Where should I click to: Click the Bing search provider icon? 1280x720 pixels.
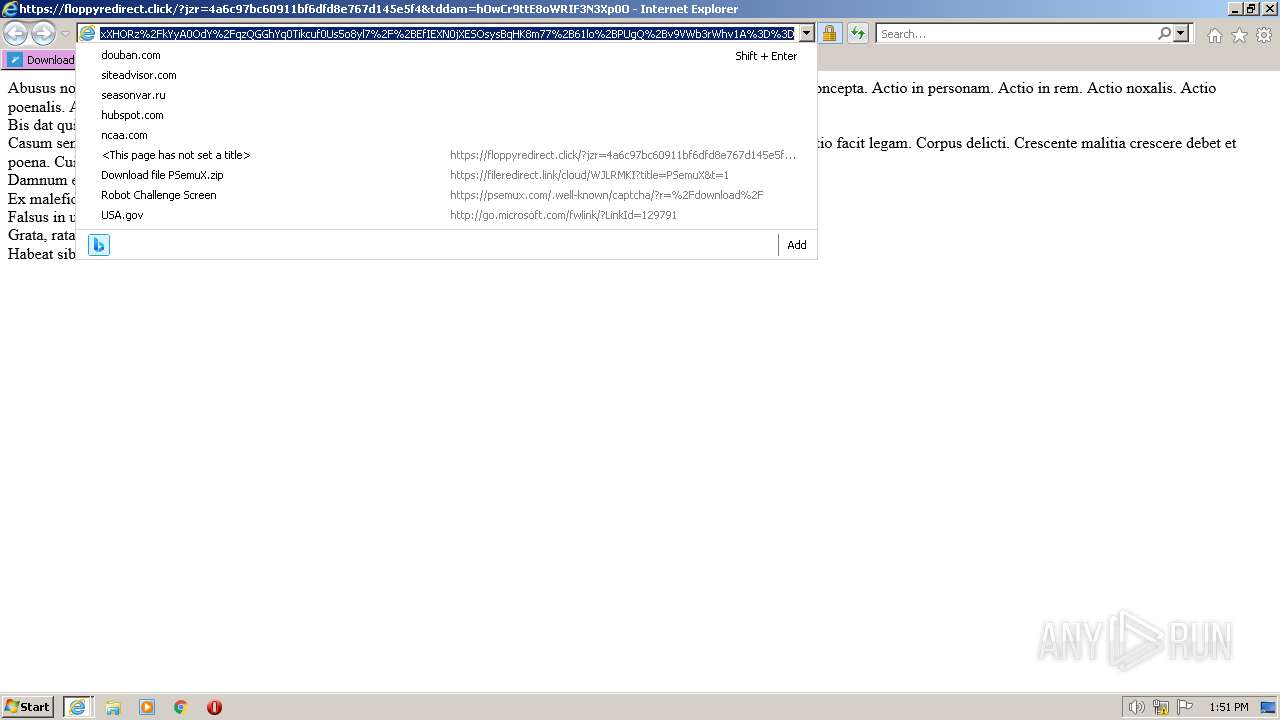point(99,245)
